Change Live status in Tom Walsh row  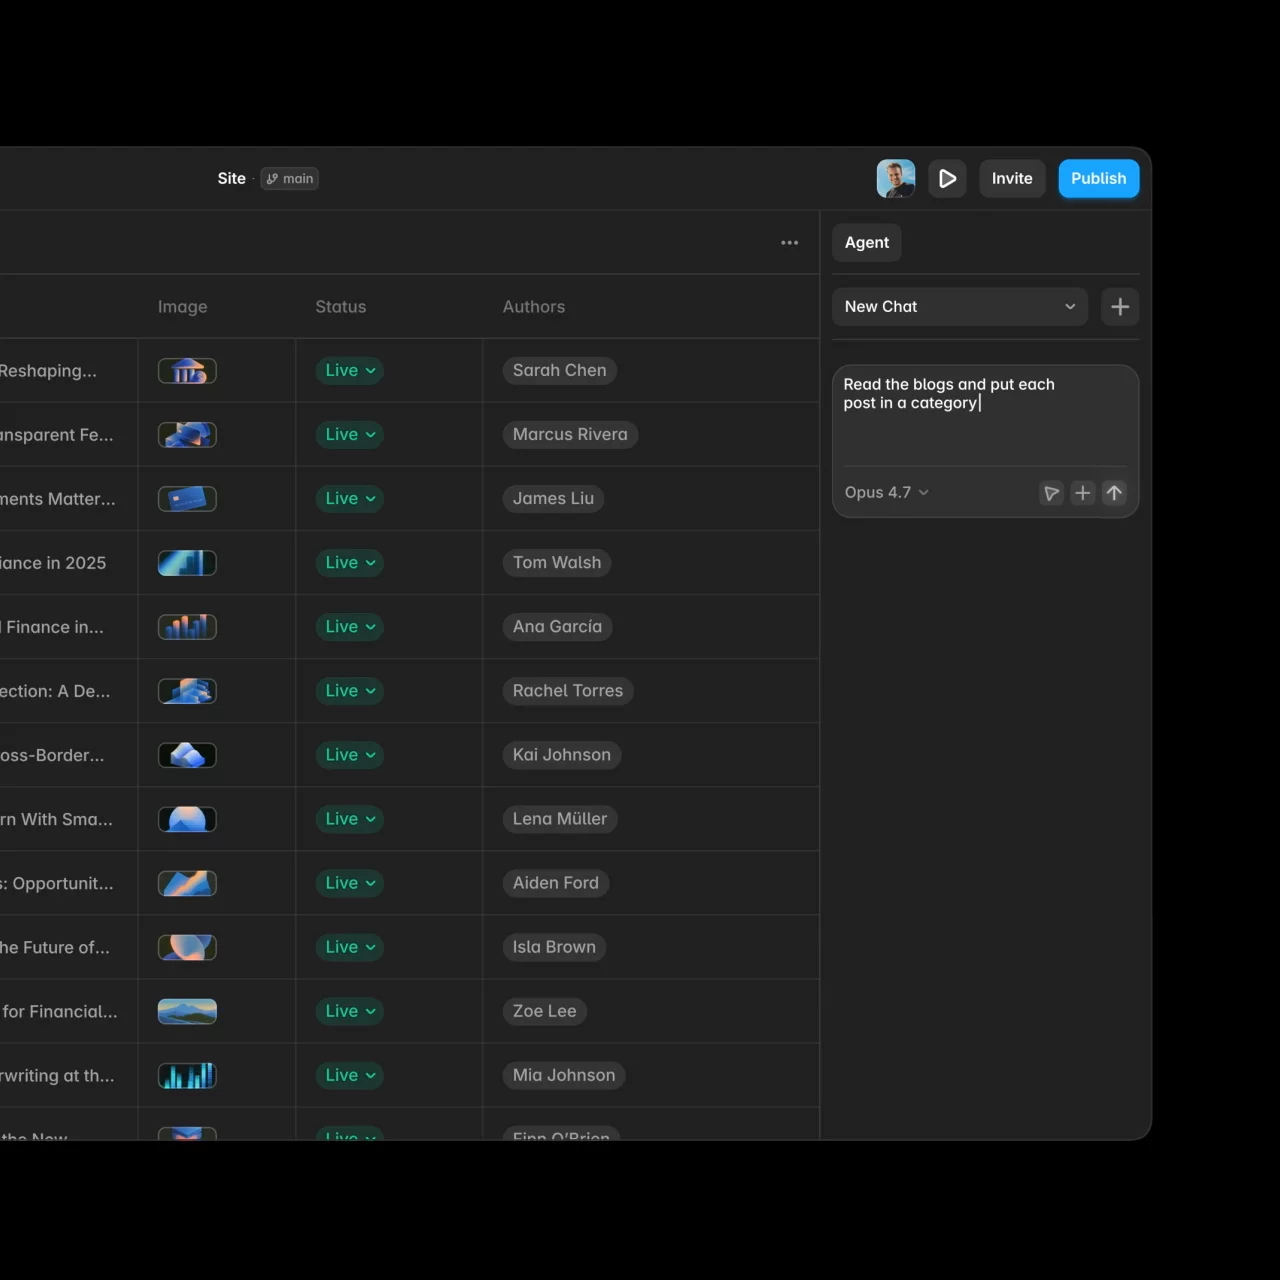coord(350,563)
